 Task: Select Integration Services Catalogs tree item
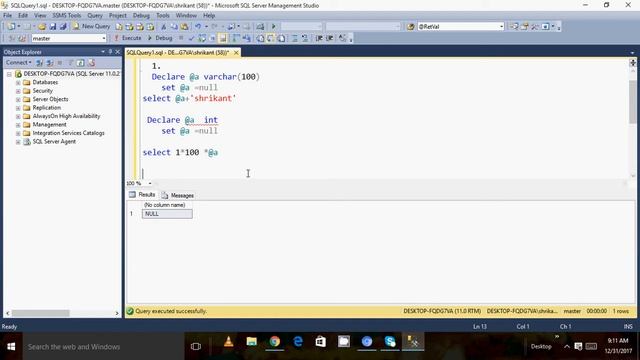coord(68,133)
